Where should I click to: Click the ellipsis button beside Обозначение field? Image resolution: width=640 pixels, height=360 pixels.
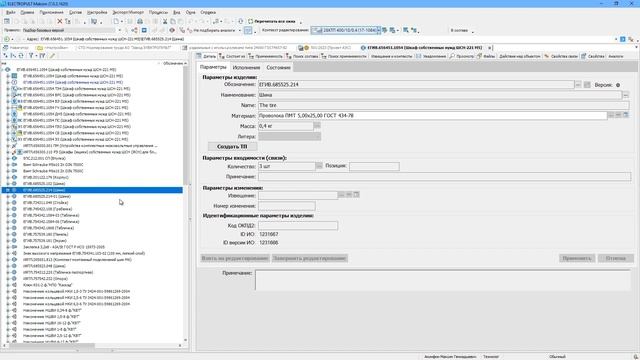[x=578, y=84]
